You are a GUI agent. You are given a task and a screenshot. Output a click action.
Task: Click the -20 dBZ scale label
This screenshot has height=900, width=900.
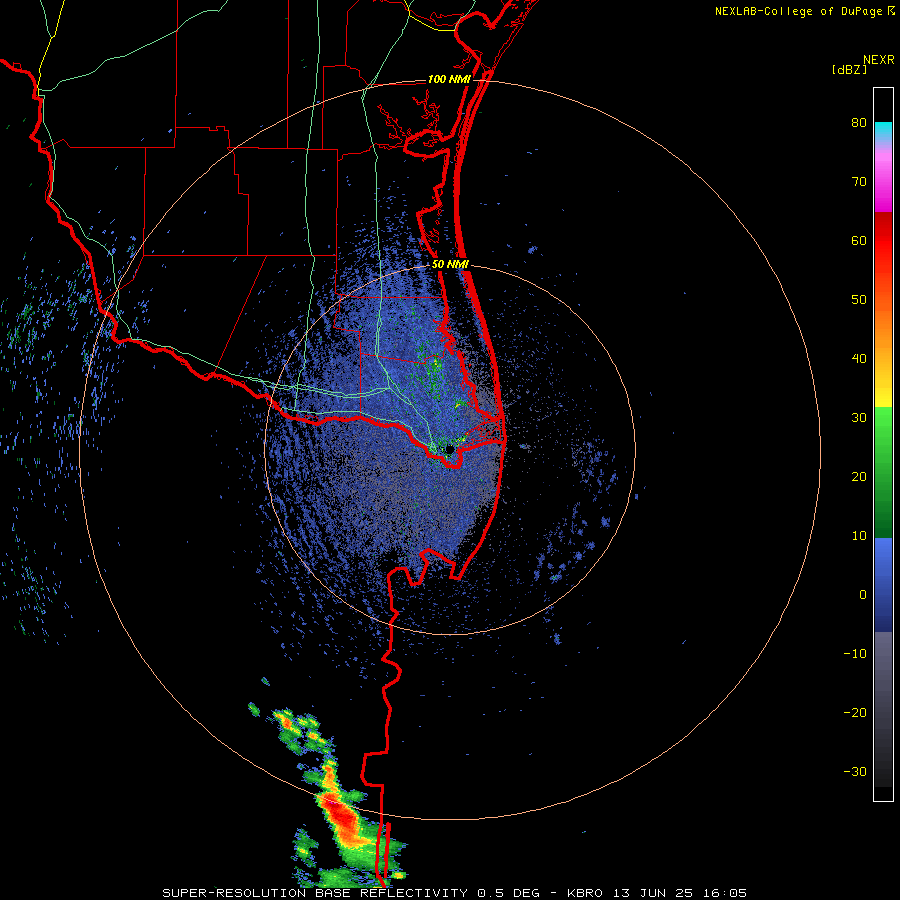tap(855, 713)
